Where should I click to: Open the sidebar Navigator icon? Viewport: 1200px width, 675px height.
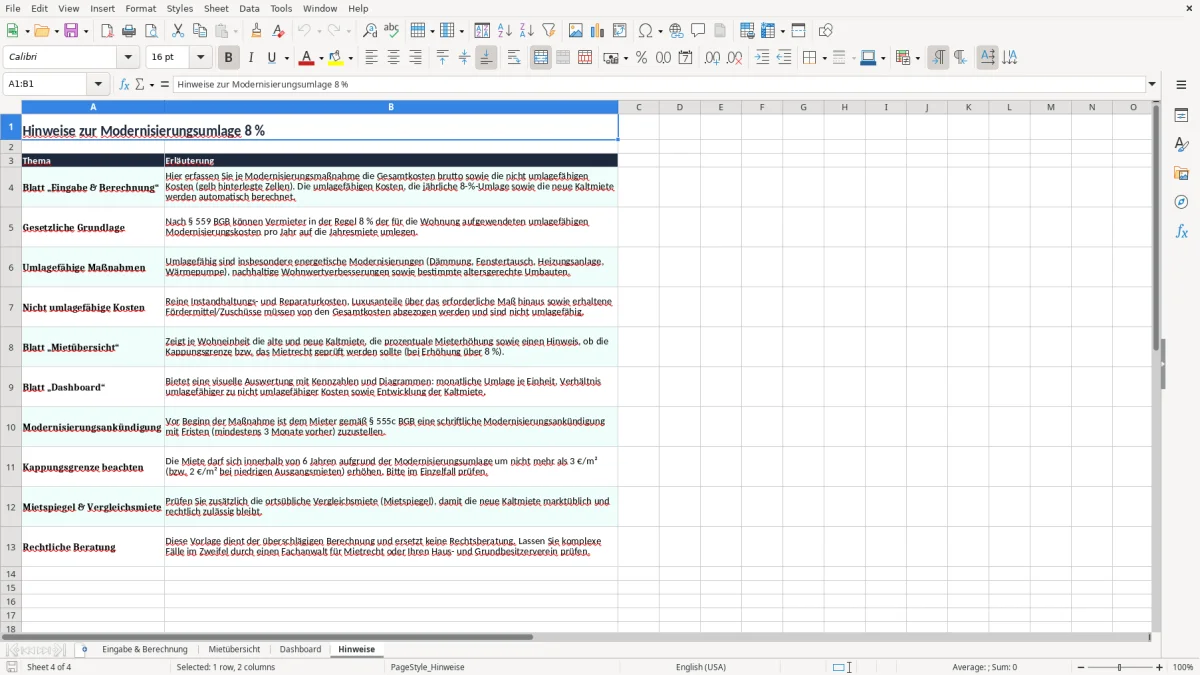[x=1181, y=202]
